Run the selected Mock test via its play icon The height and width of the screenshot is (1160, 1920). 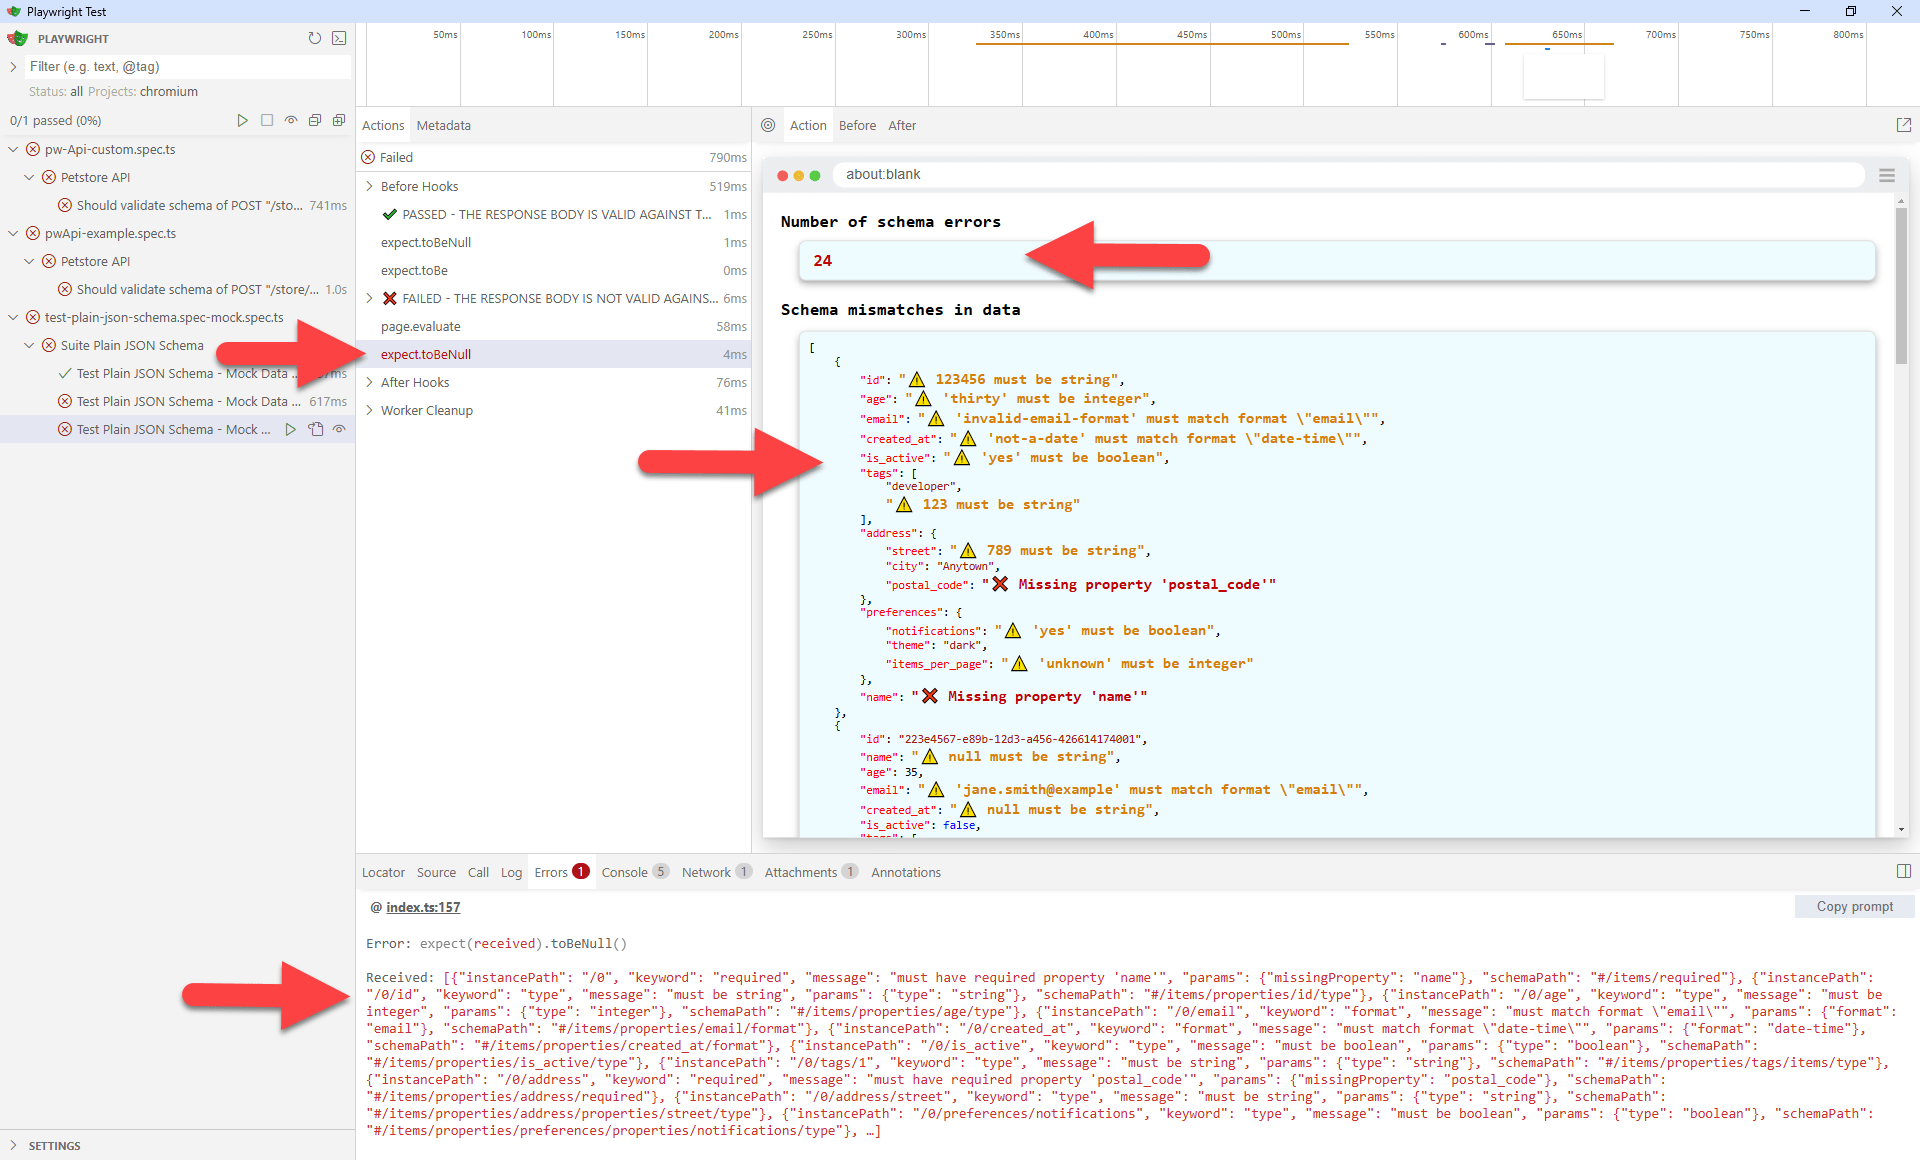point(290,429)
